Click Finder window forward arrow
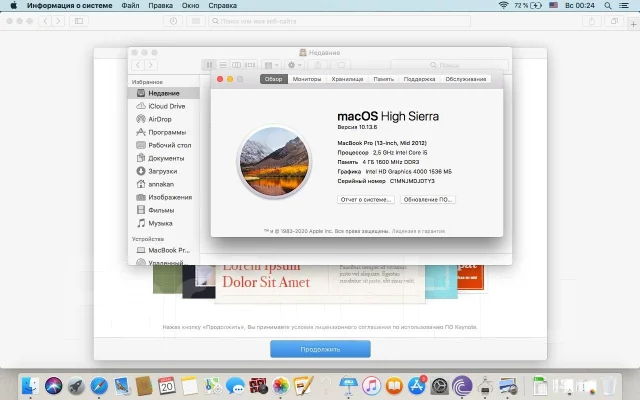 pyautogui.click(x=151, y=65)
